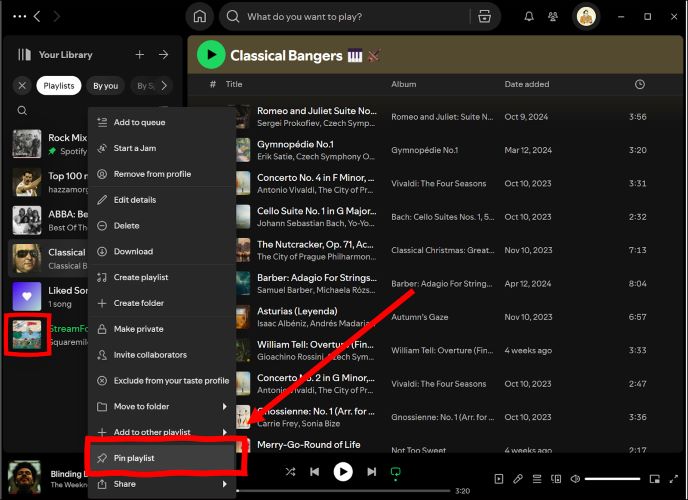Expand the Move to folder submenu
Viewport: 688px width, 500px height.
pos(162,407)
